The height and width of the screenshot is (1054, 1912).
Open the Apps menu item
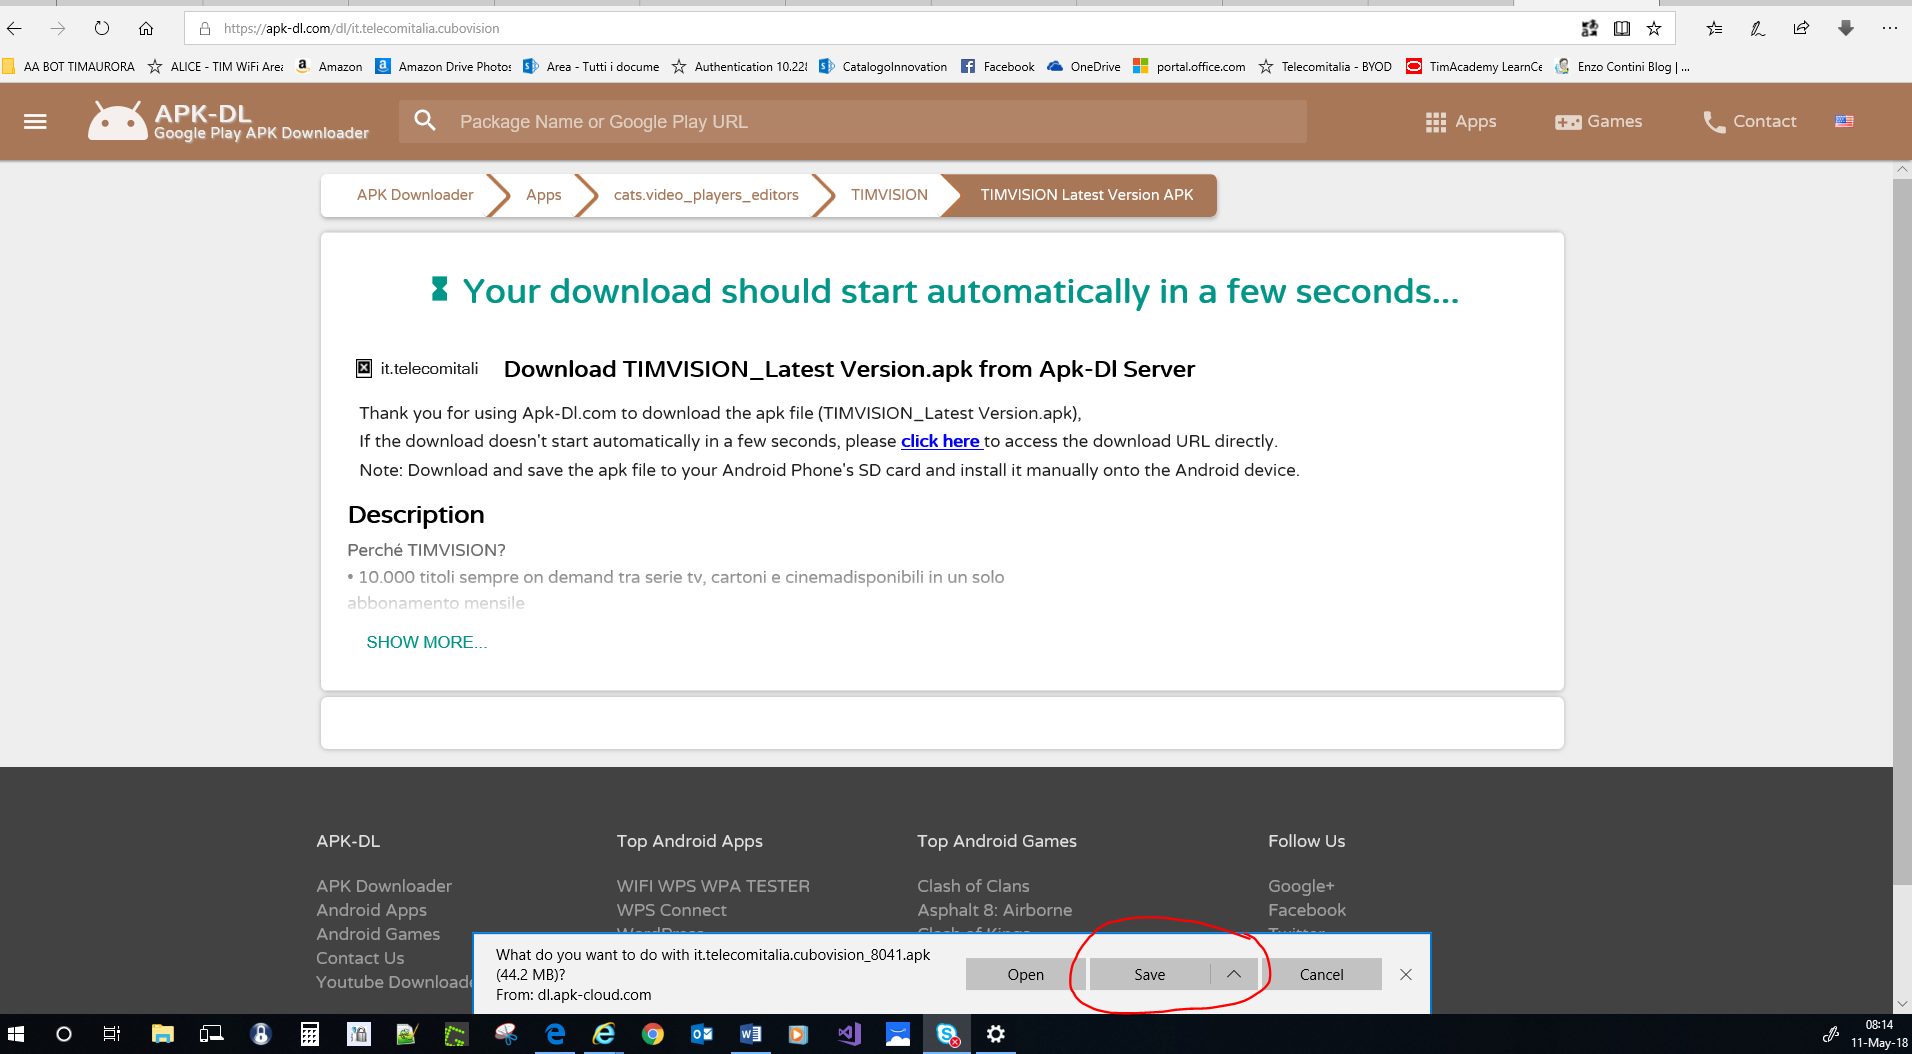1461,121
